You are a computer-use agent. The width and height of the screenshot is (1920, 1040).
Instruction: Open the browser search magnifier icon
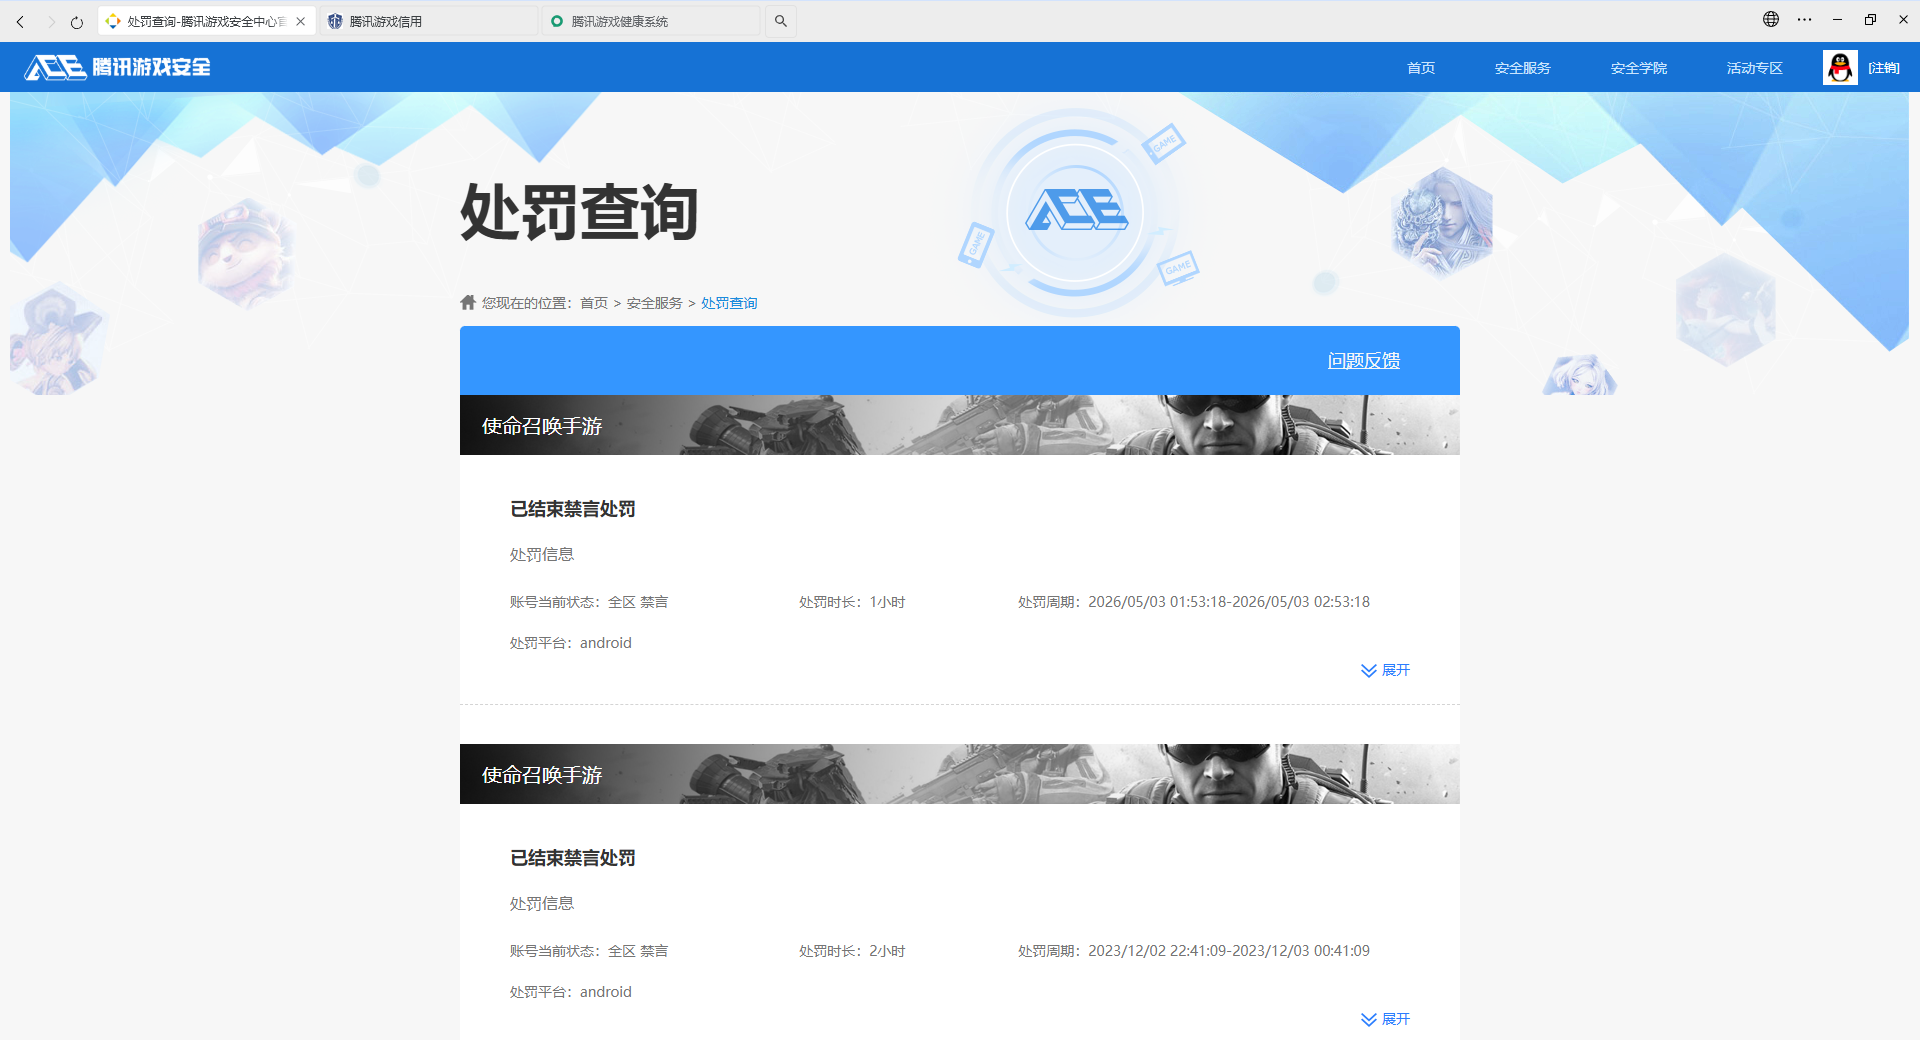click(781, 21)
